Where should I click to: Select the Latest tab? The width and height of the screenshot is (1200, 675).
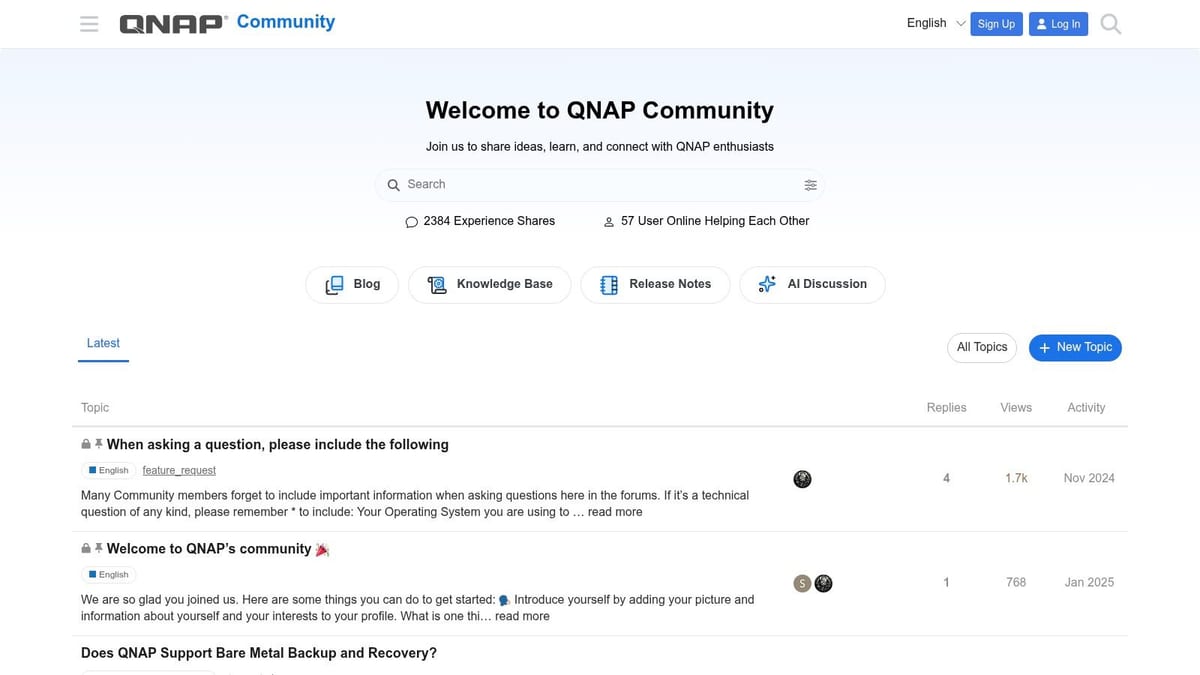pos(103,343)
